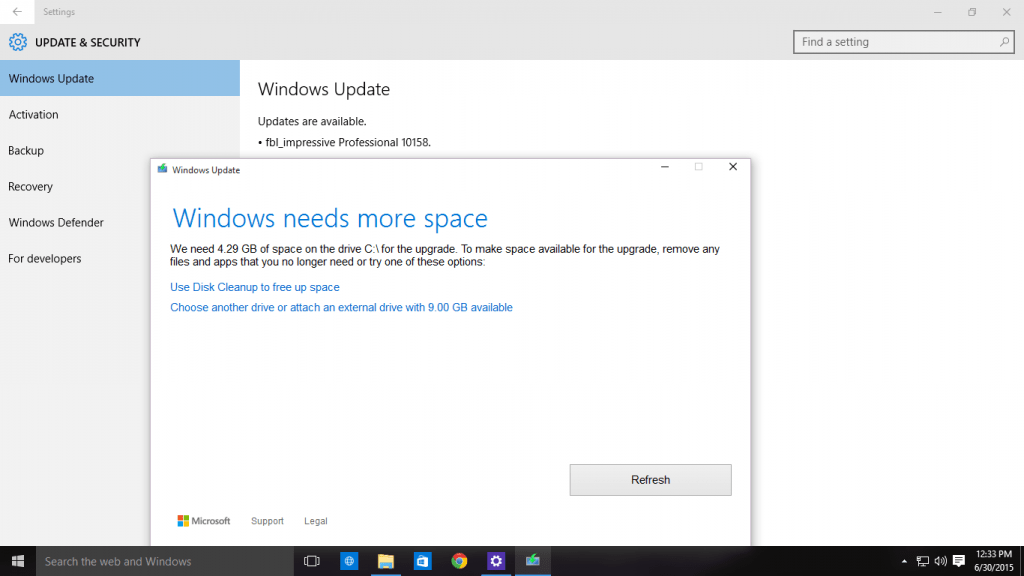The image size is (1024, 576).
Task: Open the volume control tray icon
Action: point(940,561)
